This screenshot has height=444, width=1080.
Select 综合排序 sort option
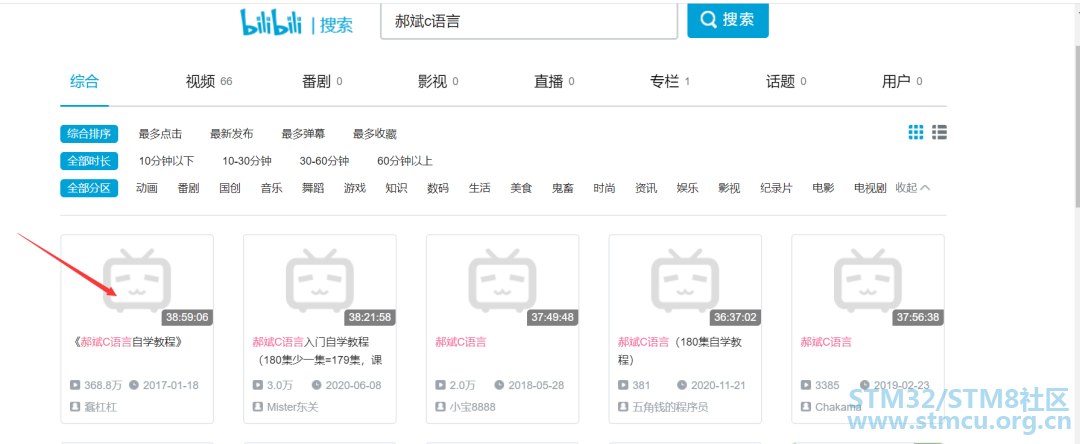pos(89,134)
